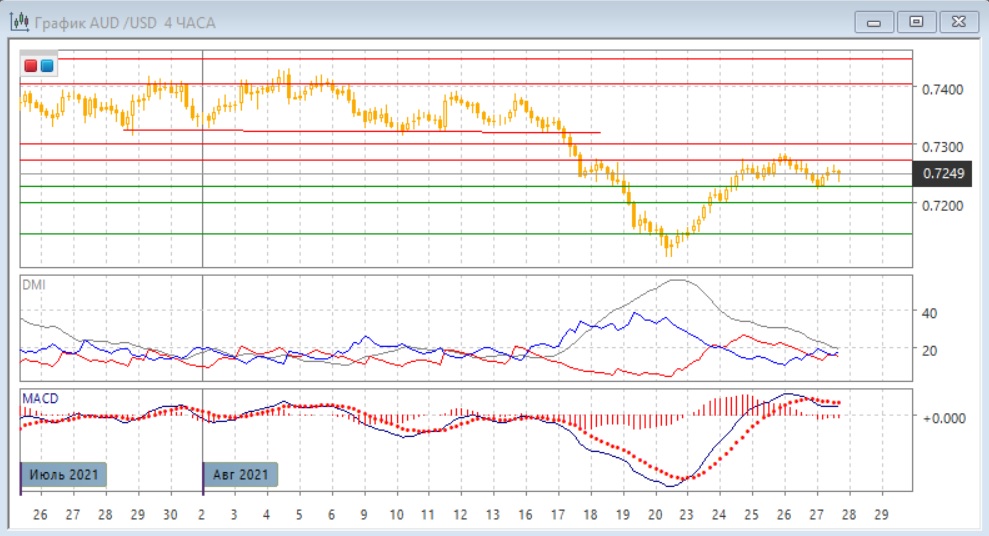
Task: Click the MACD indicator label
Action: [40, 398]
